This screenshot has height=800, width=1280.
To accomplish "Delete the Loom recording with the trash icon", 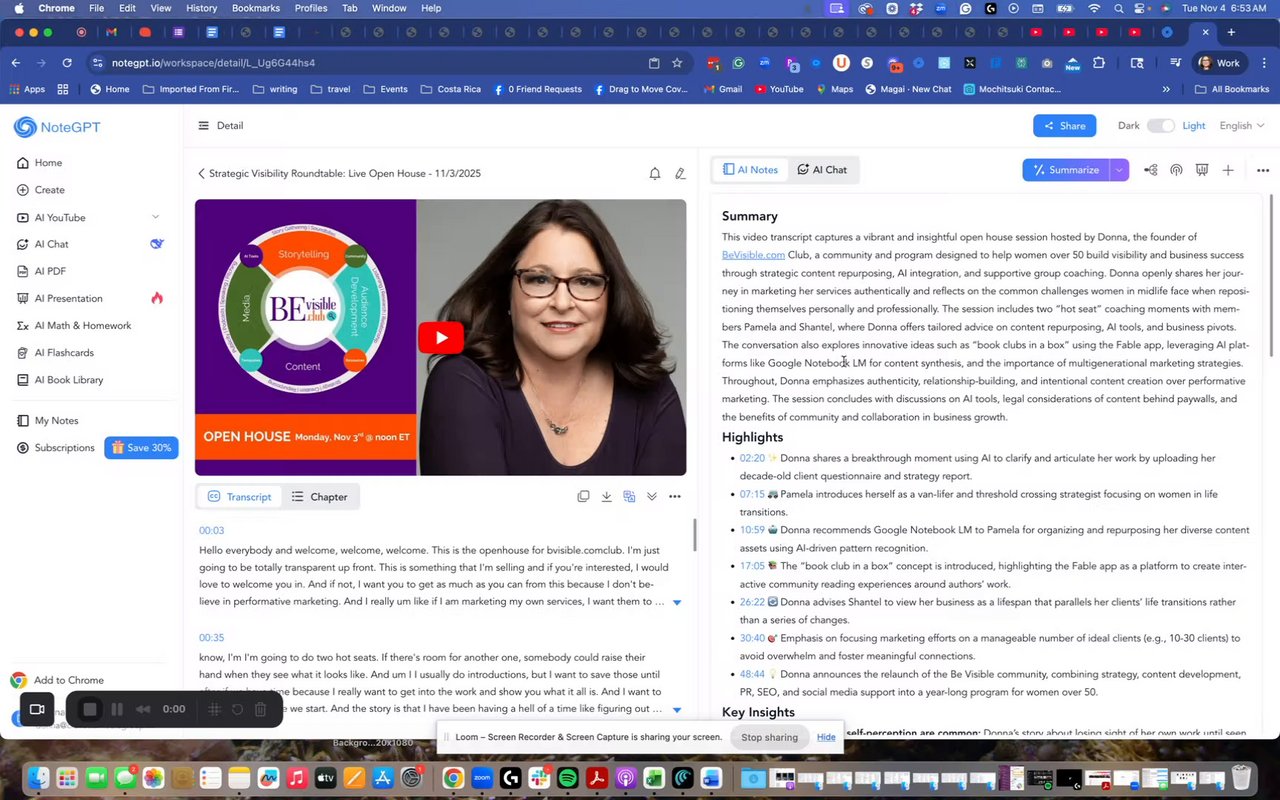I will tap(260, 709).
